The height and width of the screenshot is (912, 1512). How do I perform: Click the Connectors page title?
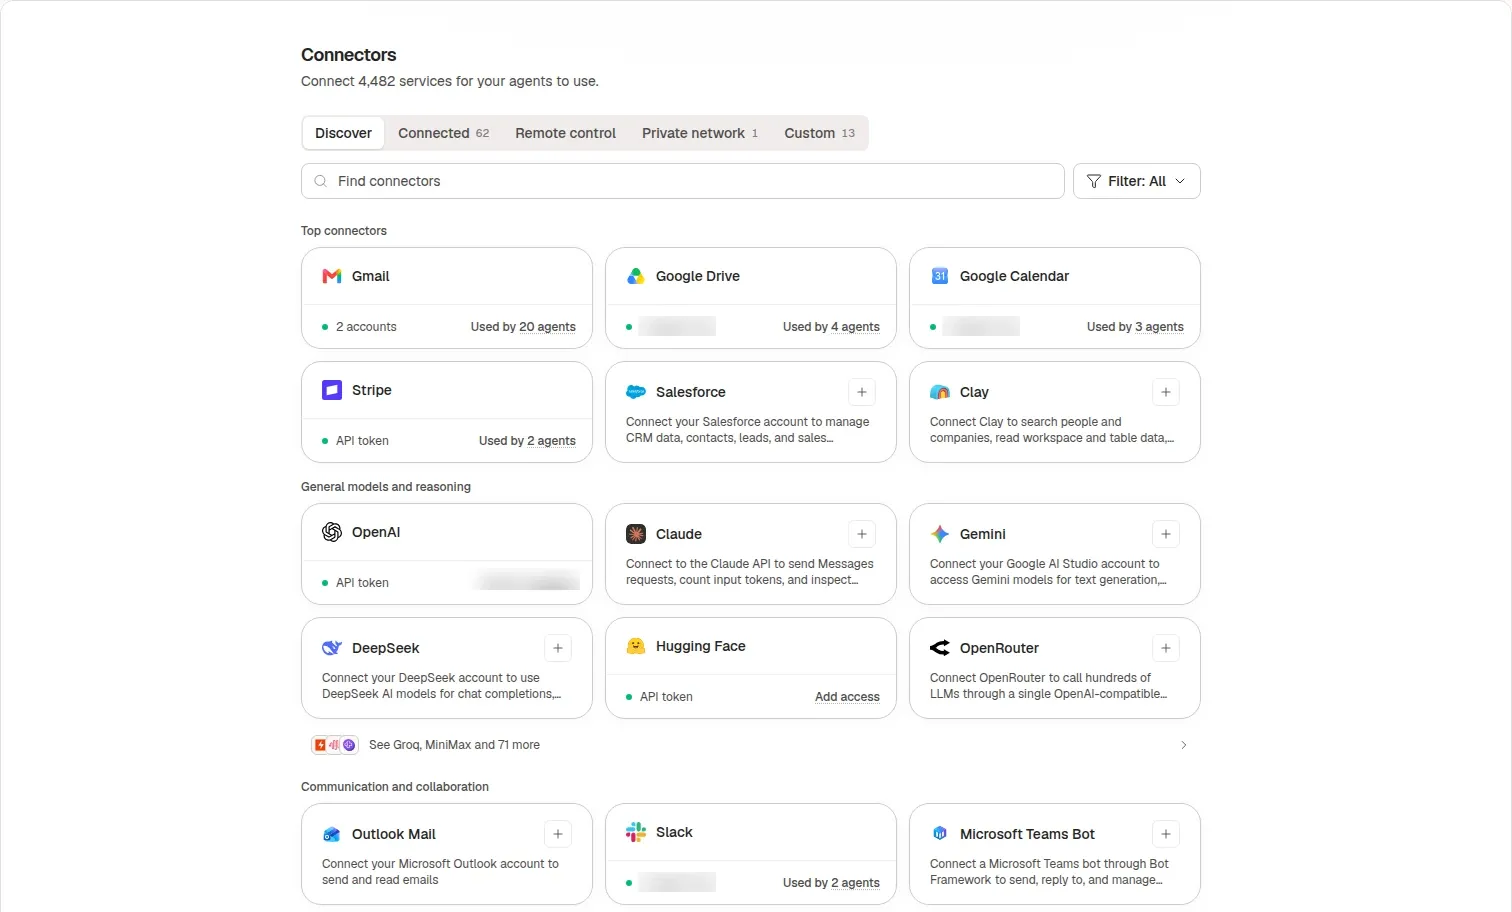(x=349, y=55)
